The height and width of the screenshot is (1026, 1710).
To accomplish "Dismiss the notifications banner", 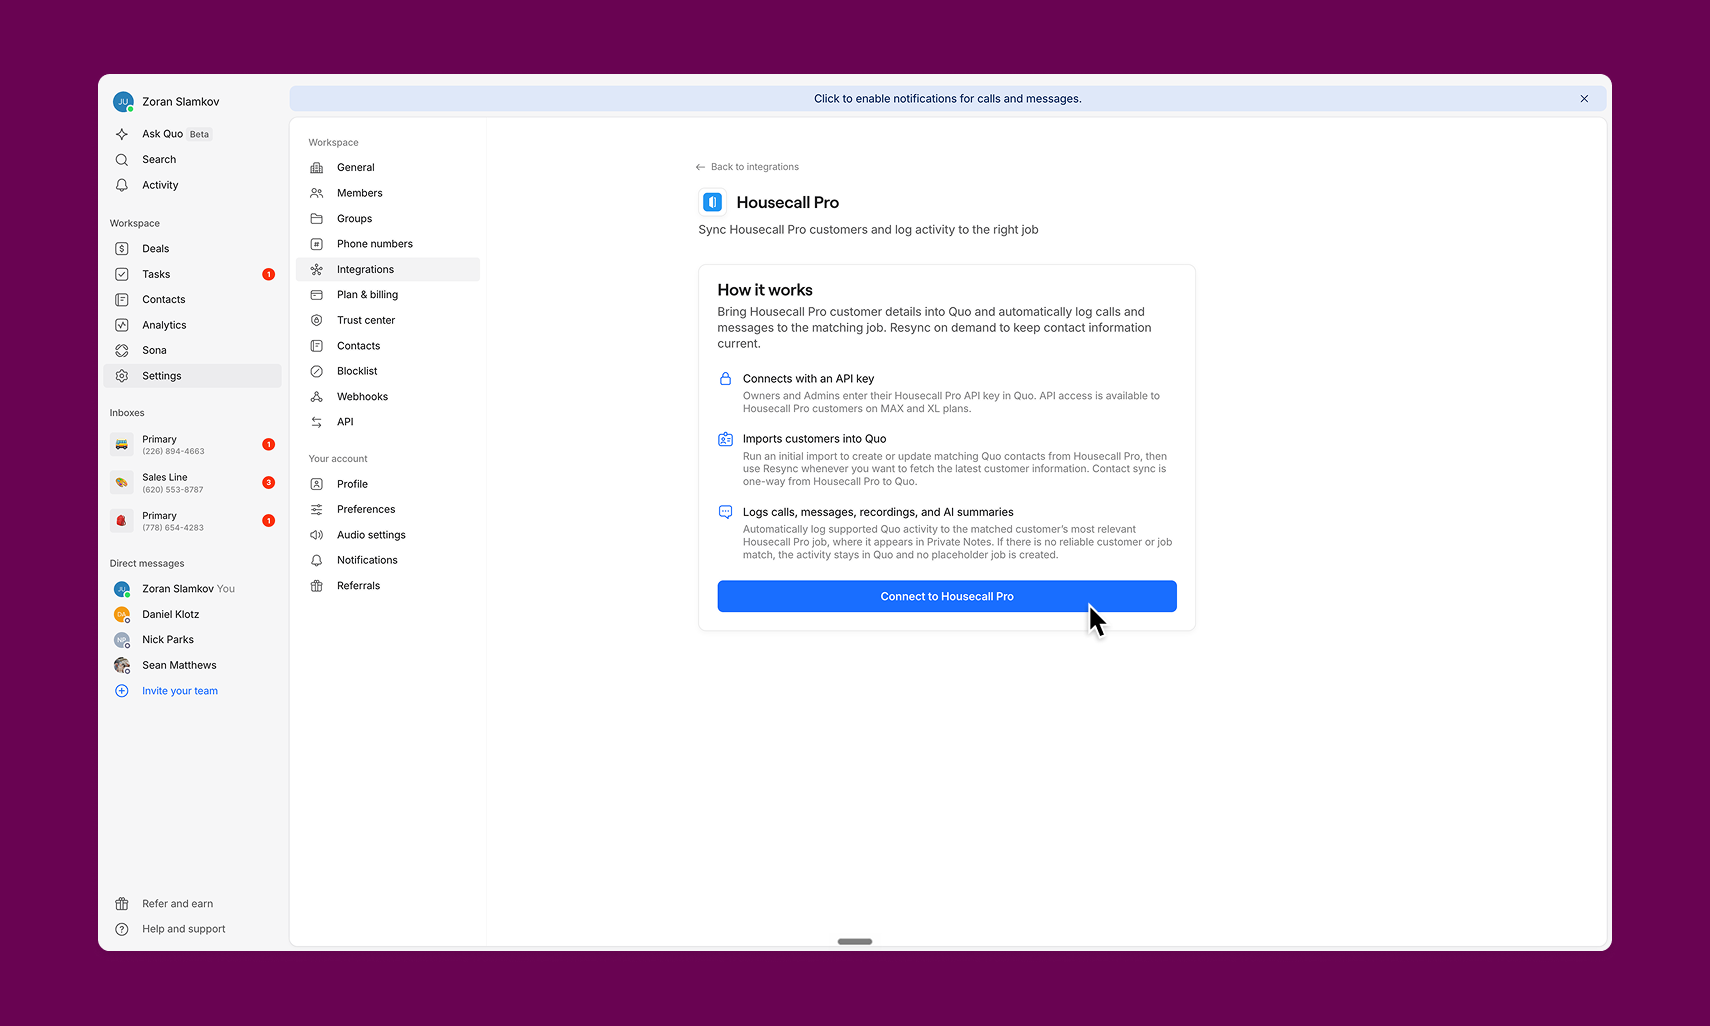I will click(x=1584, y=99).
